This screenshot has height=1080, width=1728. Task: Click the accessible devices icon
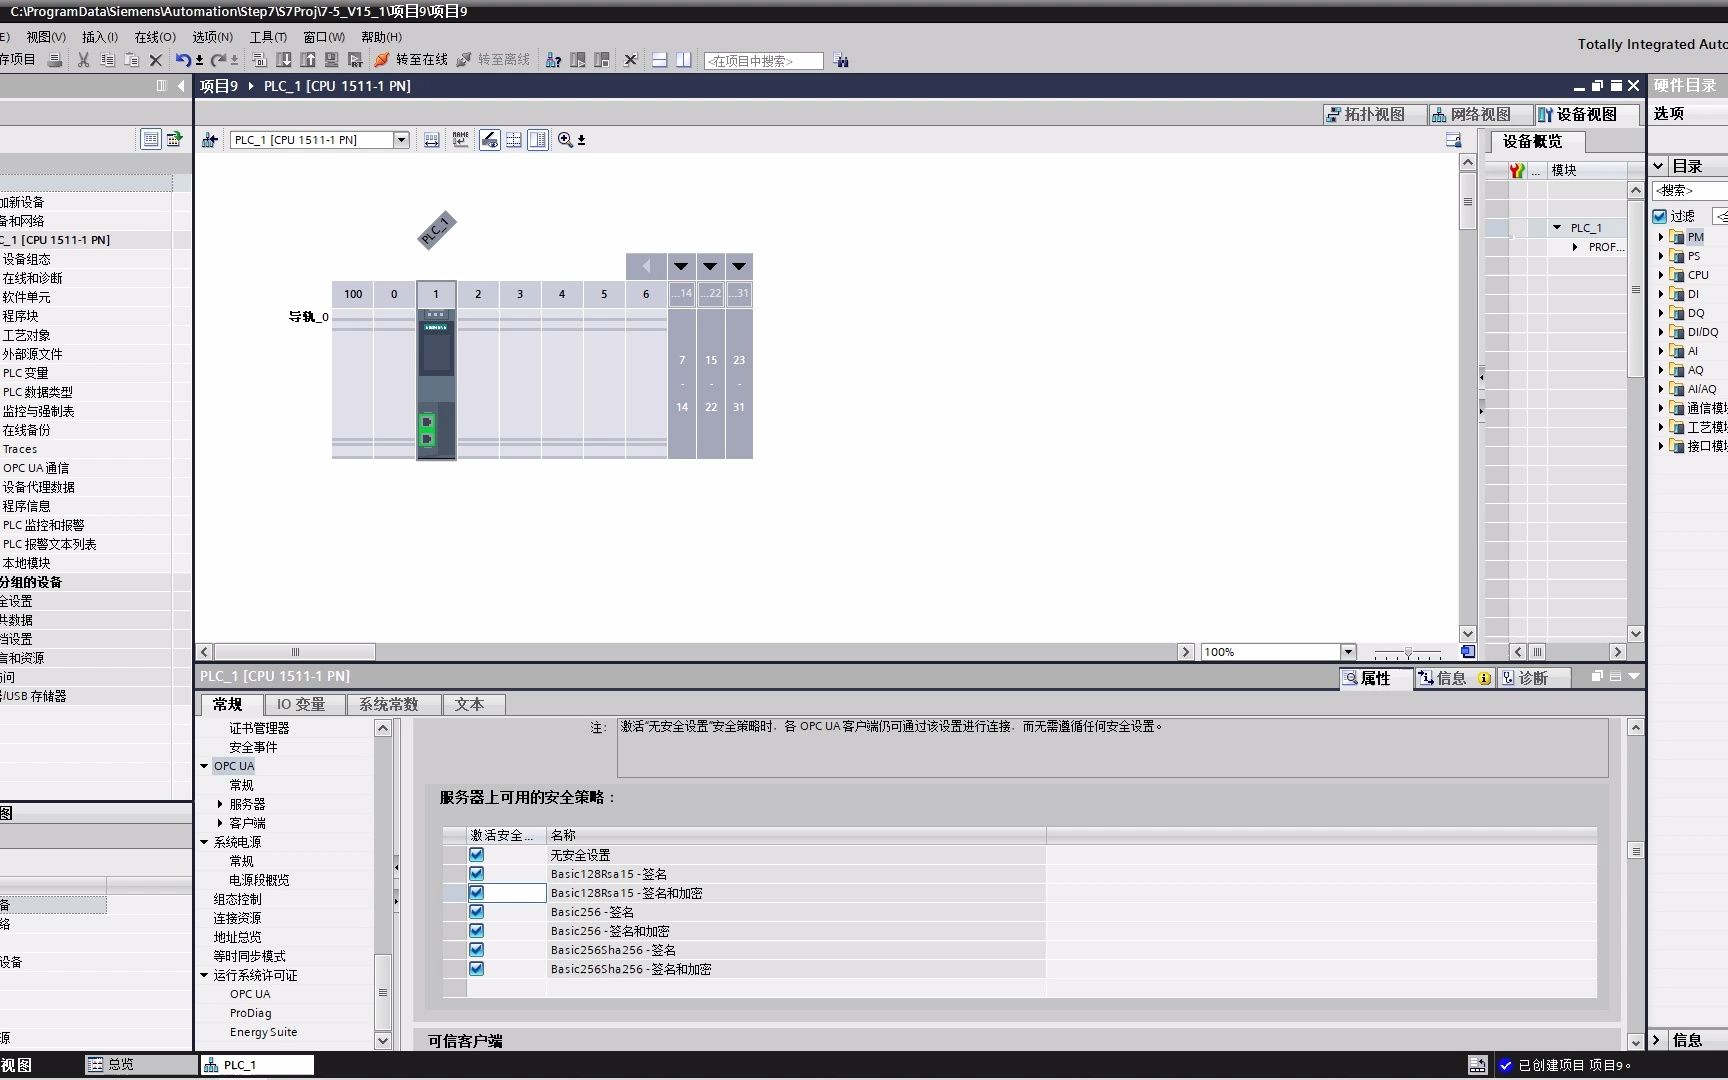click(553, 60)
